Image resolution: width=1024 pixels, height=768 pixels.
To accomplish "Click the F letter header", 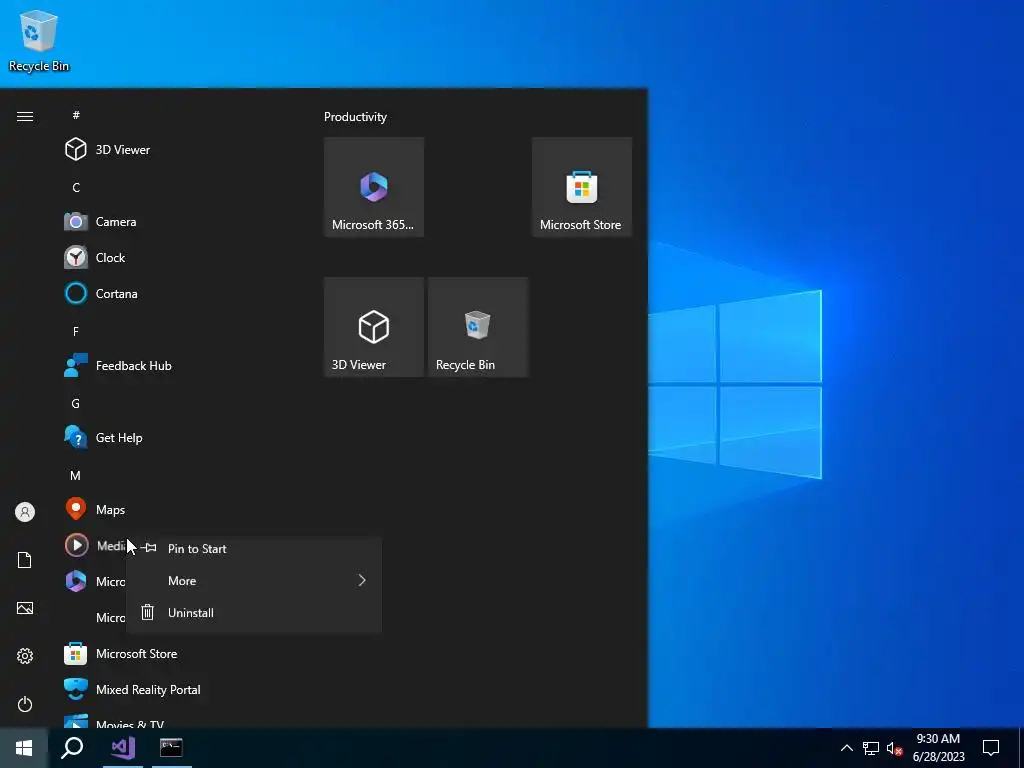I will (76, 332).
